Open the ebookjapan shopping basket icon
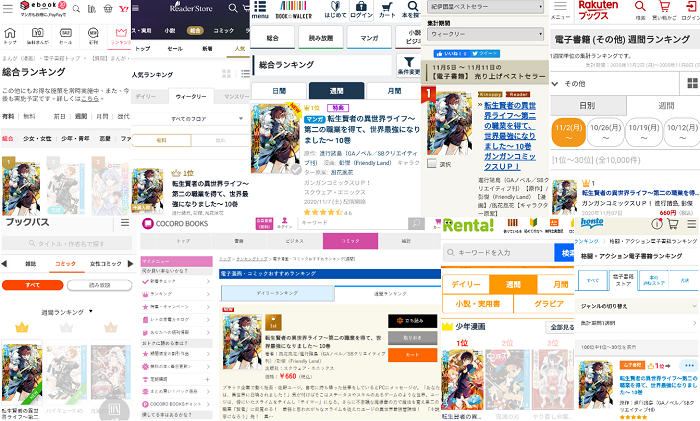 108,8
